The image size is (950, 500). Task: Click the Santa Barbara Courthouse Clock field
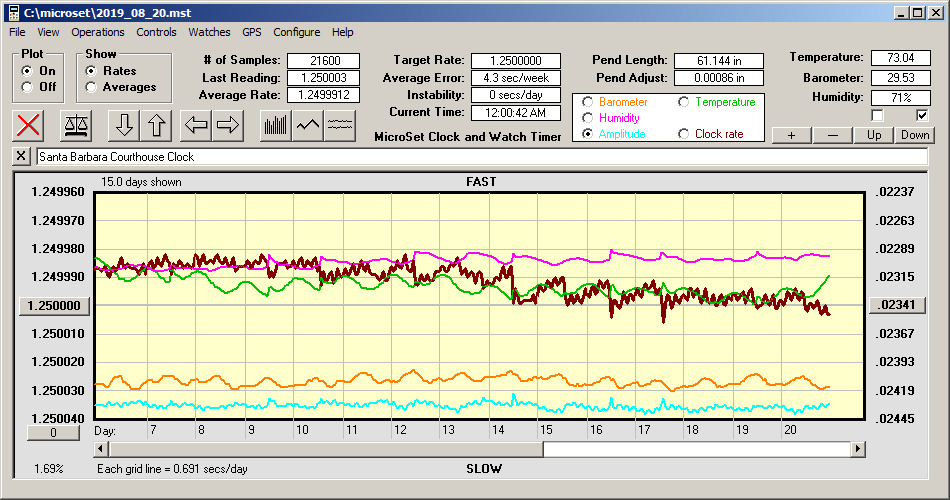click(x=482, y=156)
